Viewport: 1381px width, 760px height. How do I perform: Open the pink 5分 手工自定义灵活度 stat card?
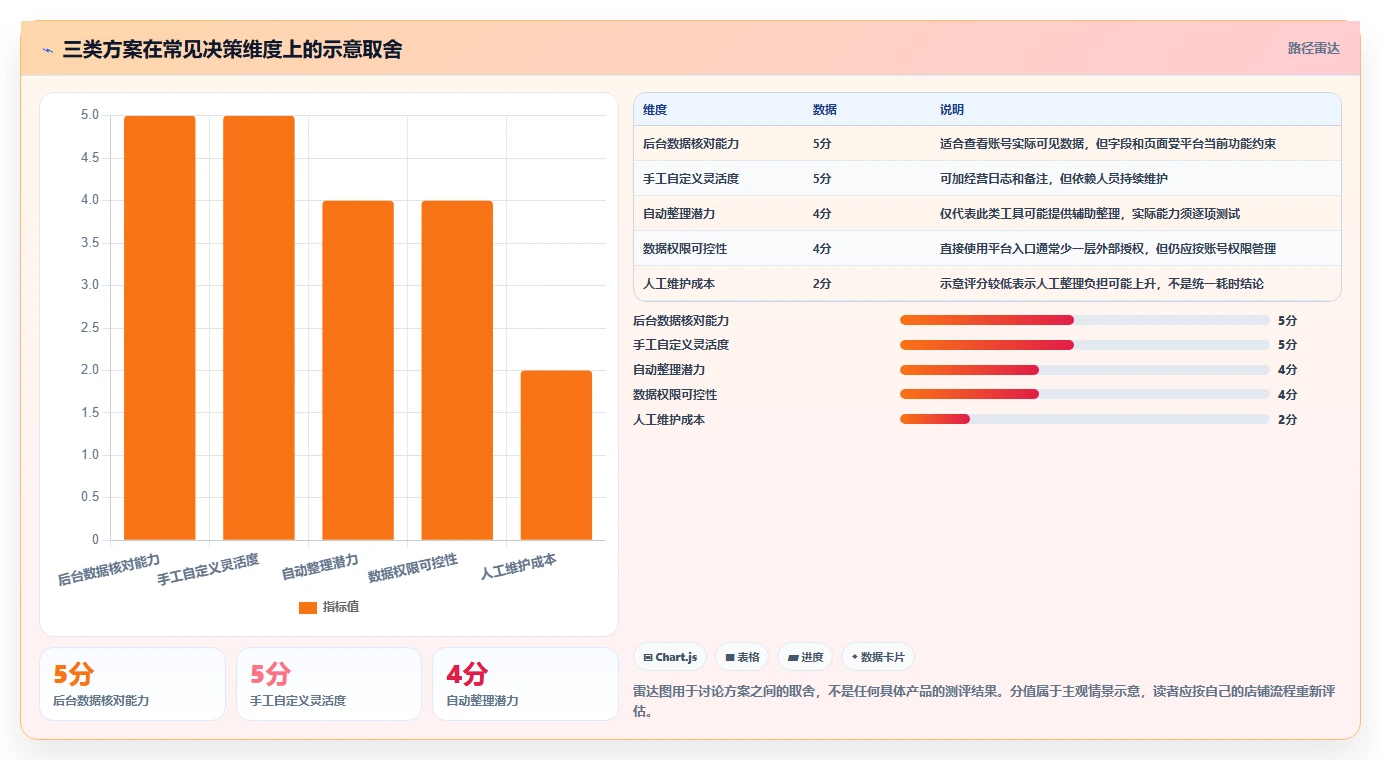click(329, 684)
